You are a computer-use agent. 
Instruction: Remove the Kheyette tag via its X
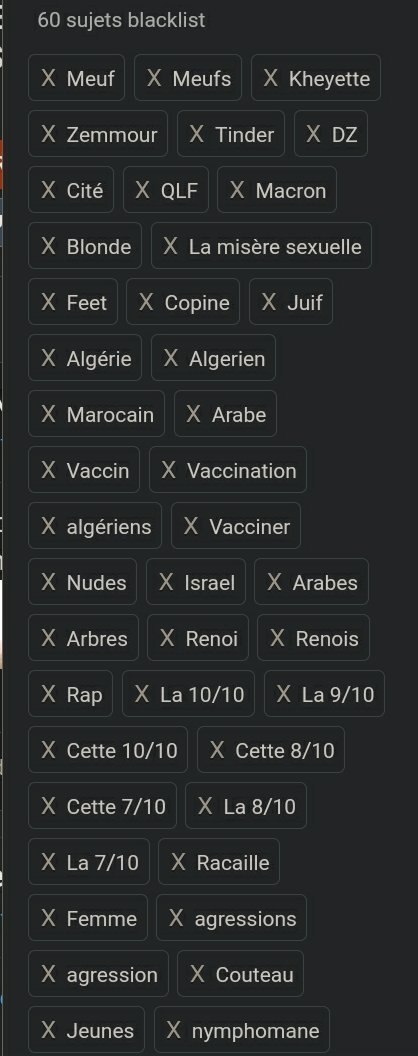click(x=271, y=78)
